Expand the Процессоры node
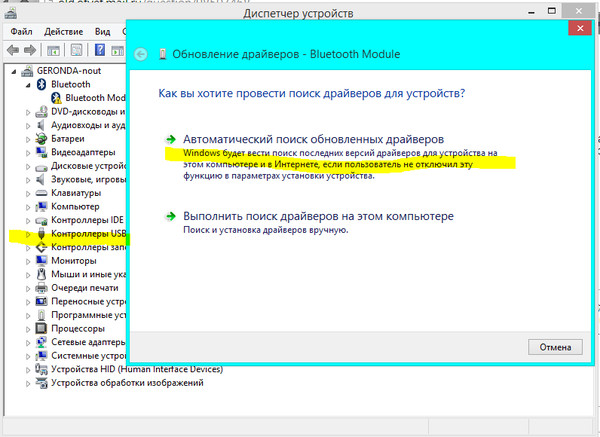The height and width of the screenshot is (437, 600). 28,329
